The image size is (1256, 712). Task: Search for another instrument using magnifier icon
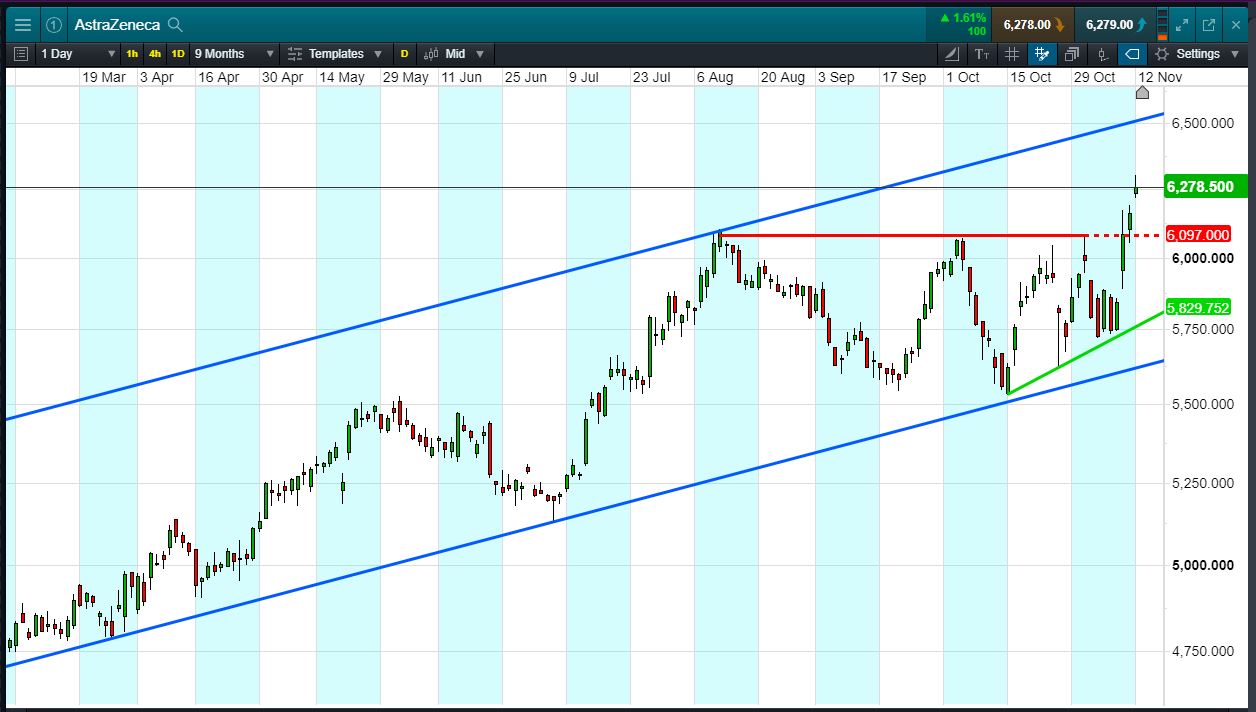click(175, 25)
